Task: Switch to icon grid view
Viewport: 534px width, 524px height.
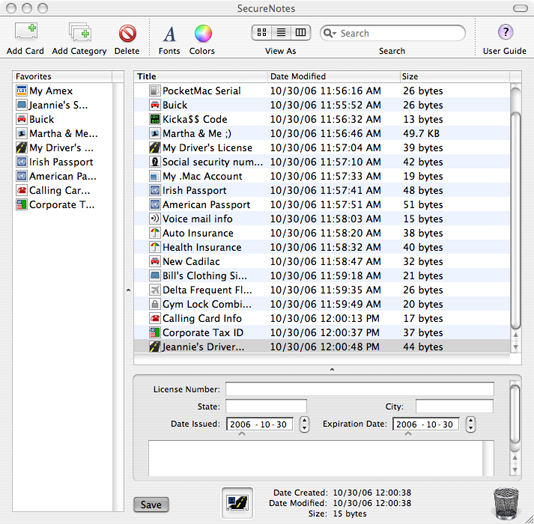Action: tap(262, 33)
